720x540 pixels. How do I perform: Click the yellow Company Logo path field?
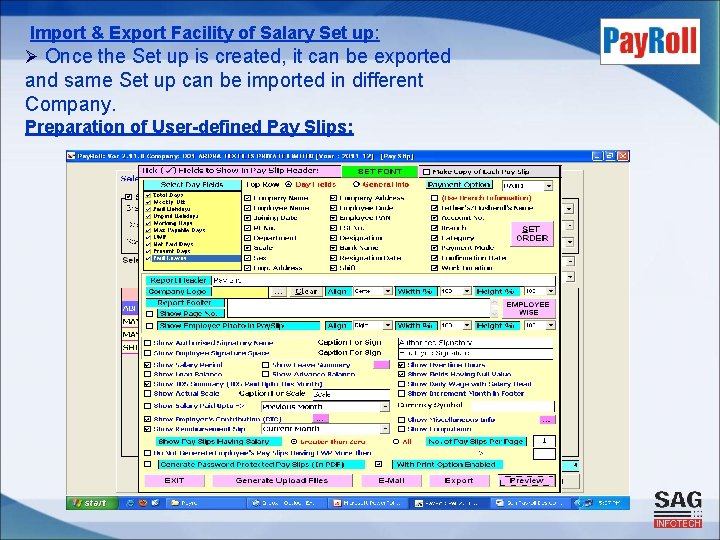(240, 292)
